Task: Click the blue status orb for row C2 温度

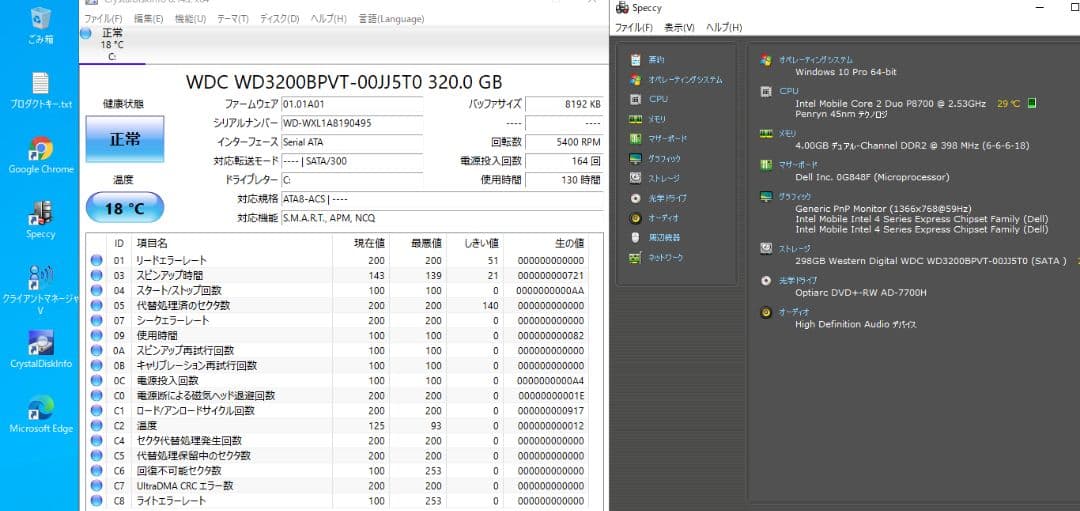Action: pos(96,426)
